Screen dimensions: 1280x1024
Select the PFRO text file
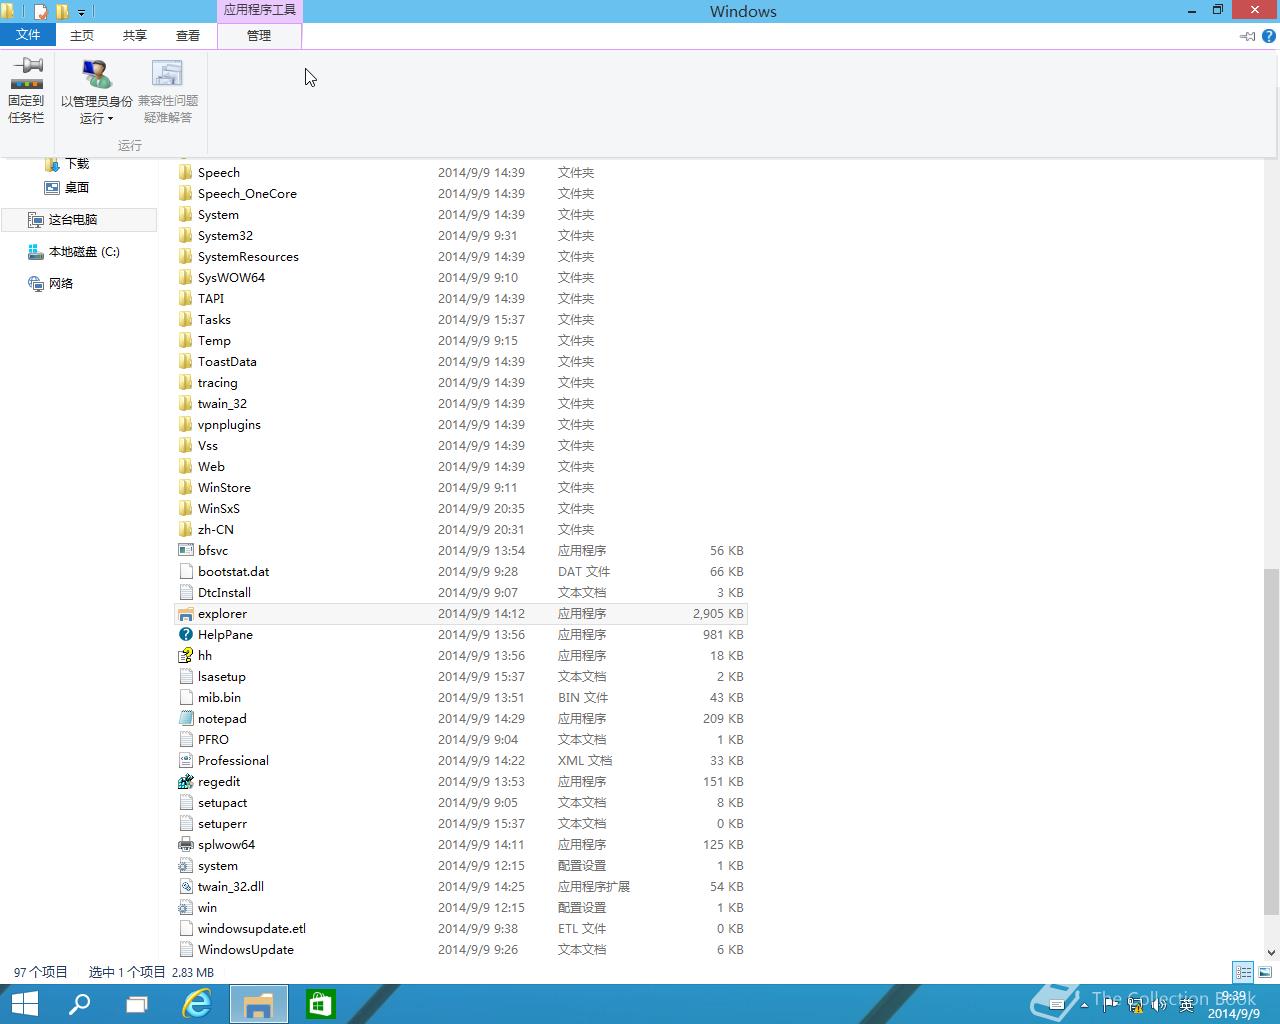[461, 740]
